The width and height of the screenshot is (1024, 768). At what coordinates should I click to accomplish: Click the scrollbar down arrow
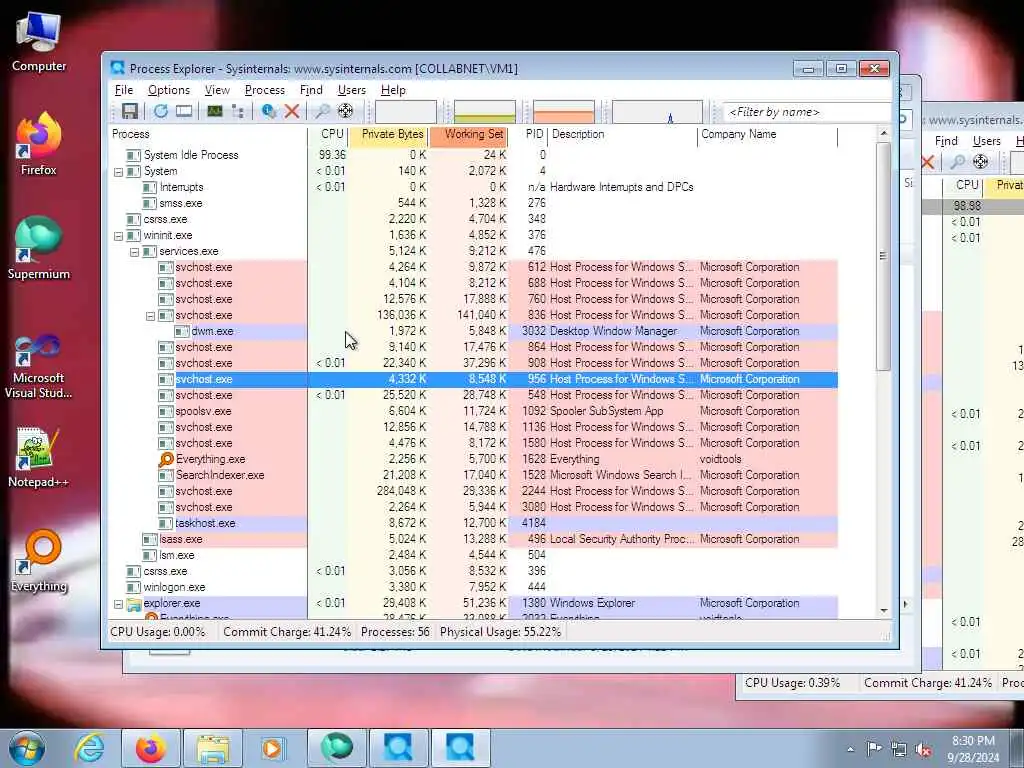[884, 611]
